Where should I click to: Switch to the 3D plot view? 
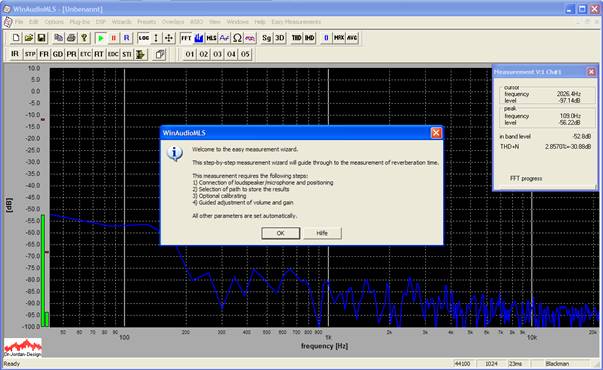coord(280,38)
